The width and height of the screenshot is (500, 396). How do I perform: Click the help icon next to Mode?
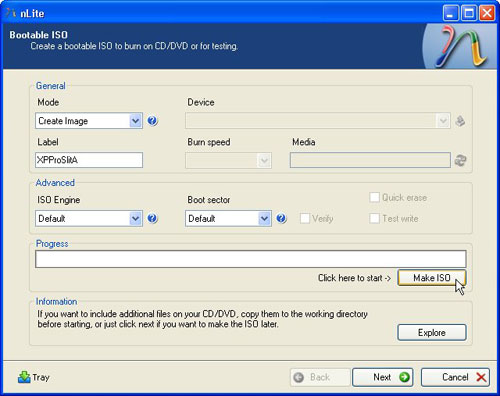[152, 121]
